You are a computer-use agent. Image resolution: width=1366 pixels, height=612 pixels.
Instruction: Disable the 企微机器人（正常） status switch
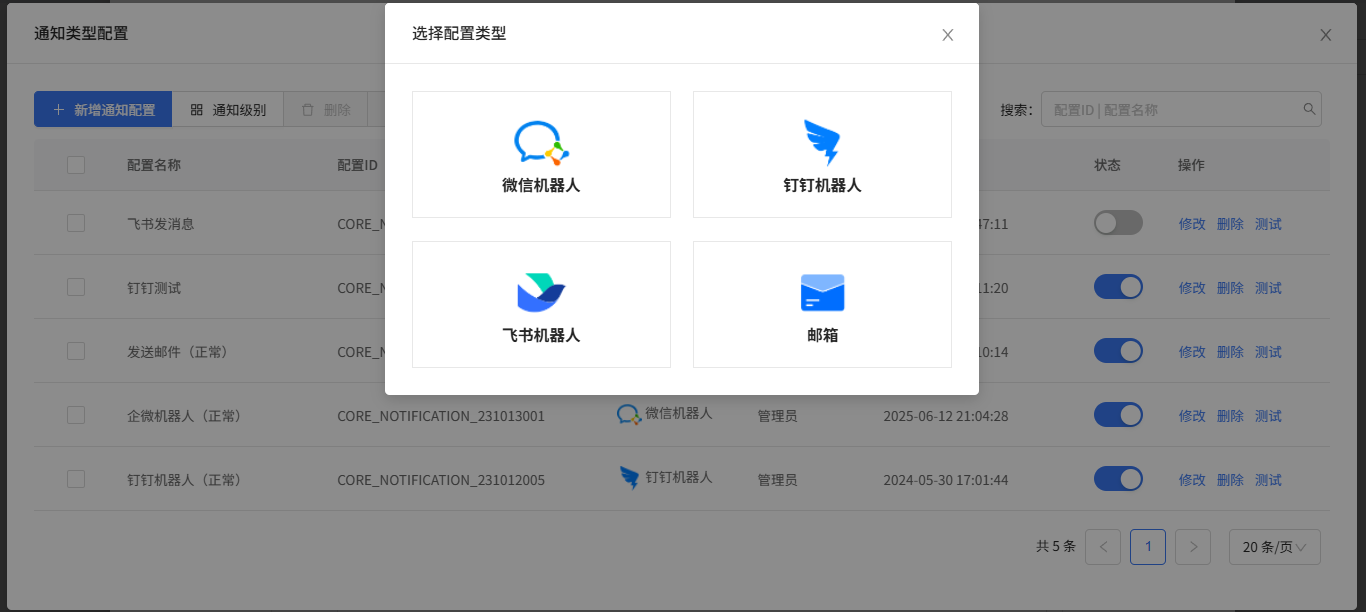coord(1118,415)
